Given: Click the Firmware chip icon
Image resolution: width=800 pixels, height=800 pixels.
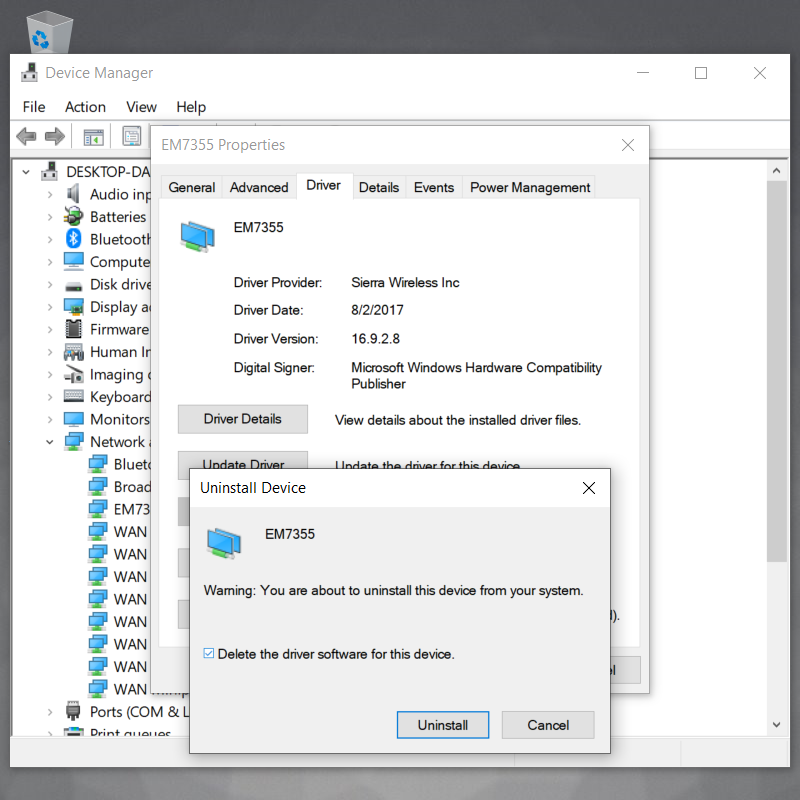Looking at the screenshot, I should pos(74,329).
